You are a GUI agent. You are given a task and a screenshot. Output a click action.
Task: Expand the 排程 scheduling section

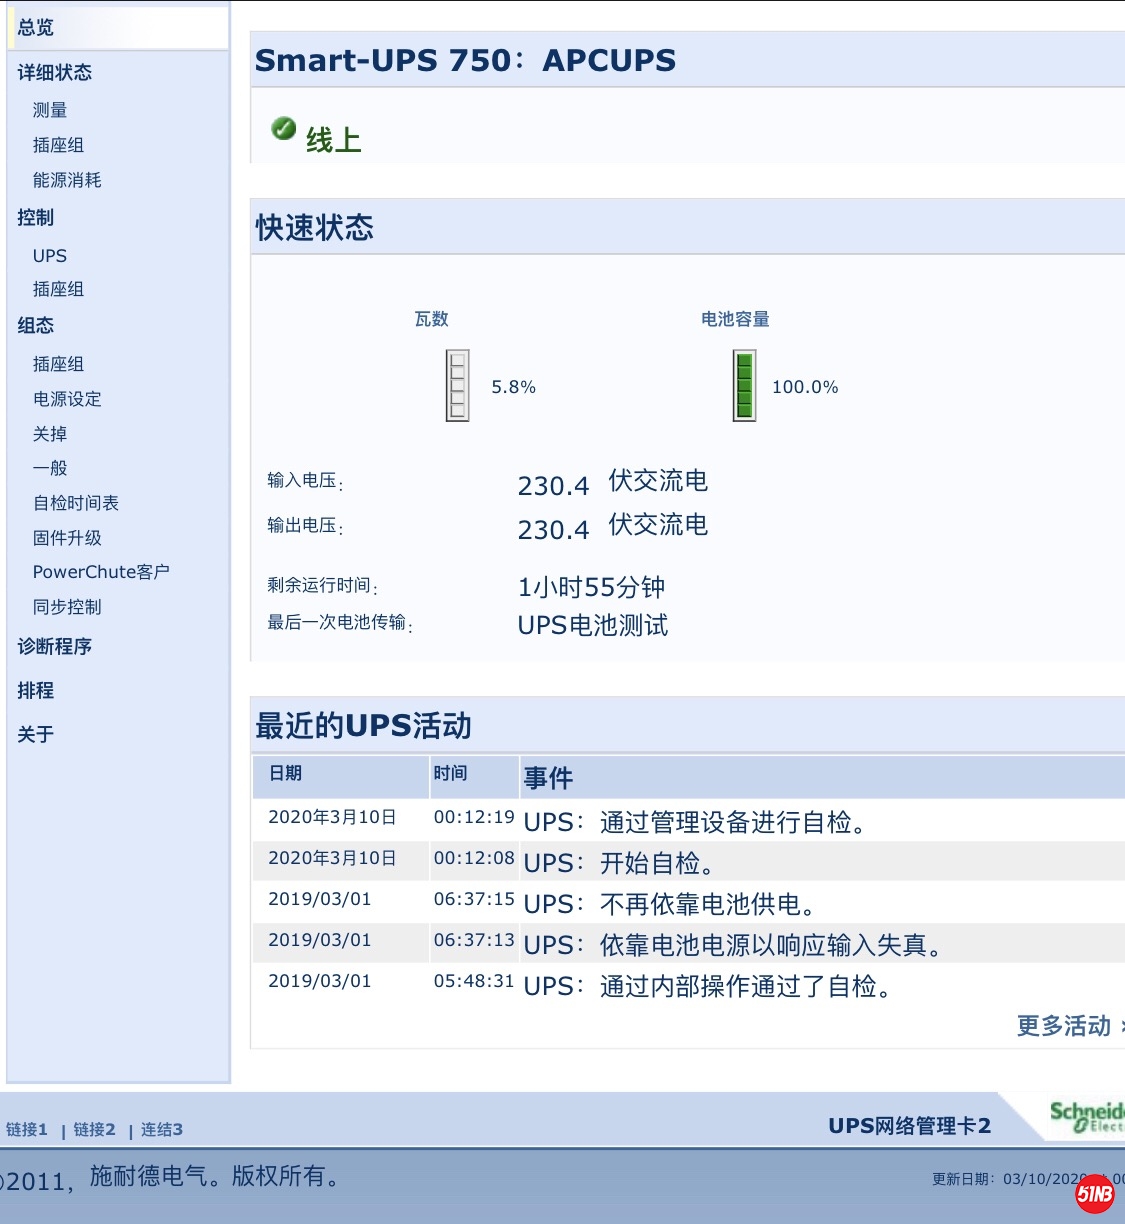[x=36, y=691]
